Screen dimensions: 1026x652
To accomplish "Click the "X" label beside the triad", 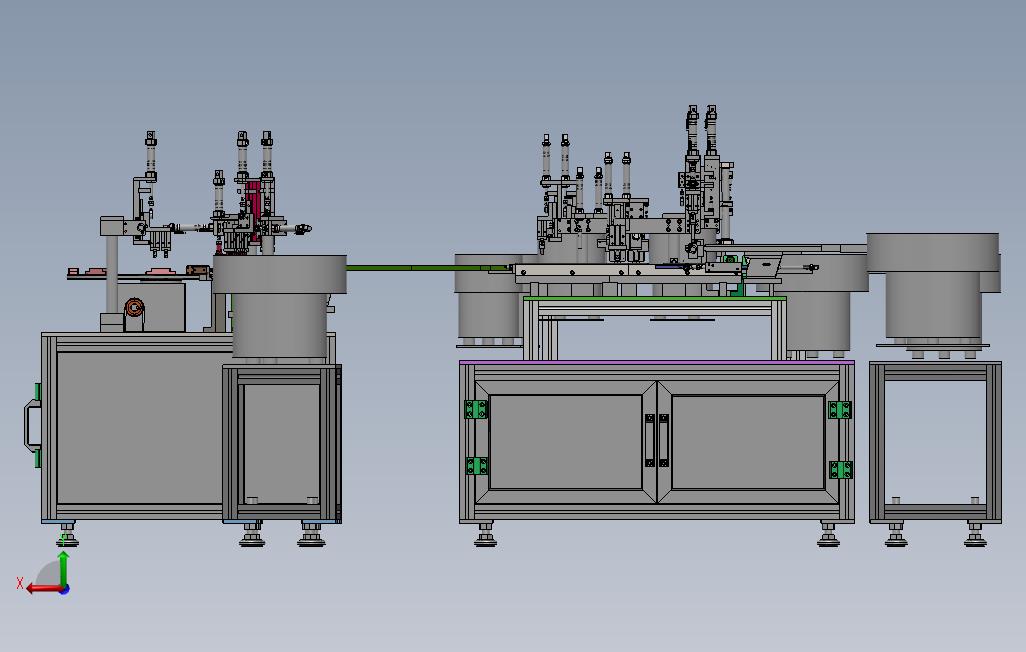I will click(x=20, y=583).
